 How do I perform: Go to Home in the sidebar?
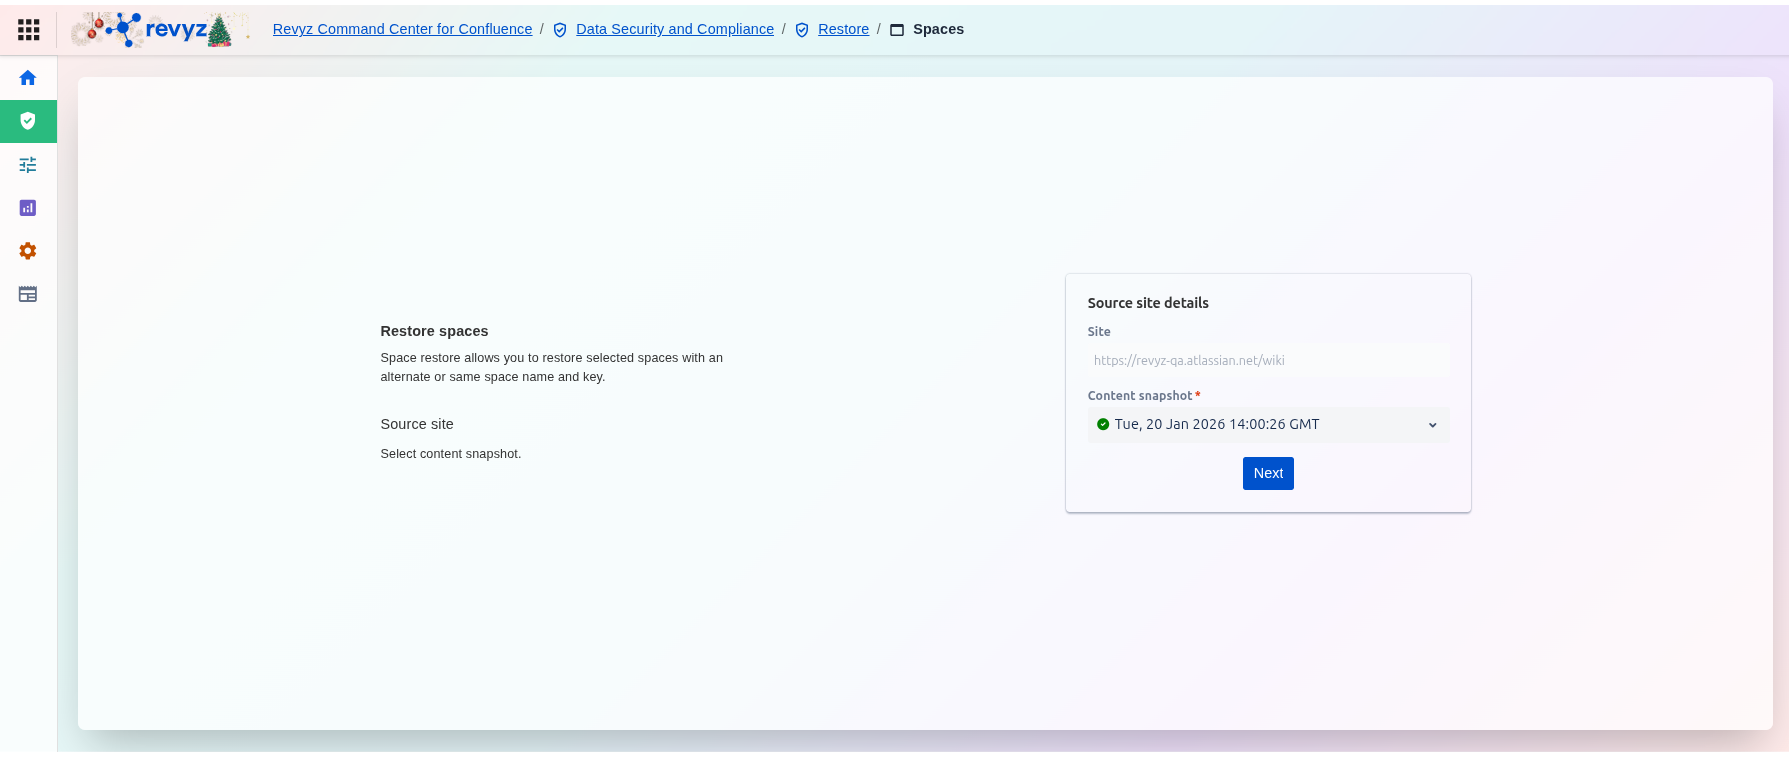pyautogui.click(x=28, y=78)
